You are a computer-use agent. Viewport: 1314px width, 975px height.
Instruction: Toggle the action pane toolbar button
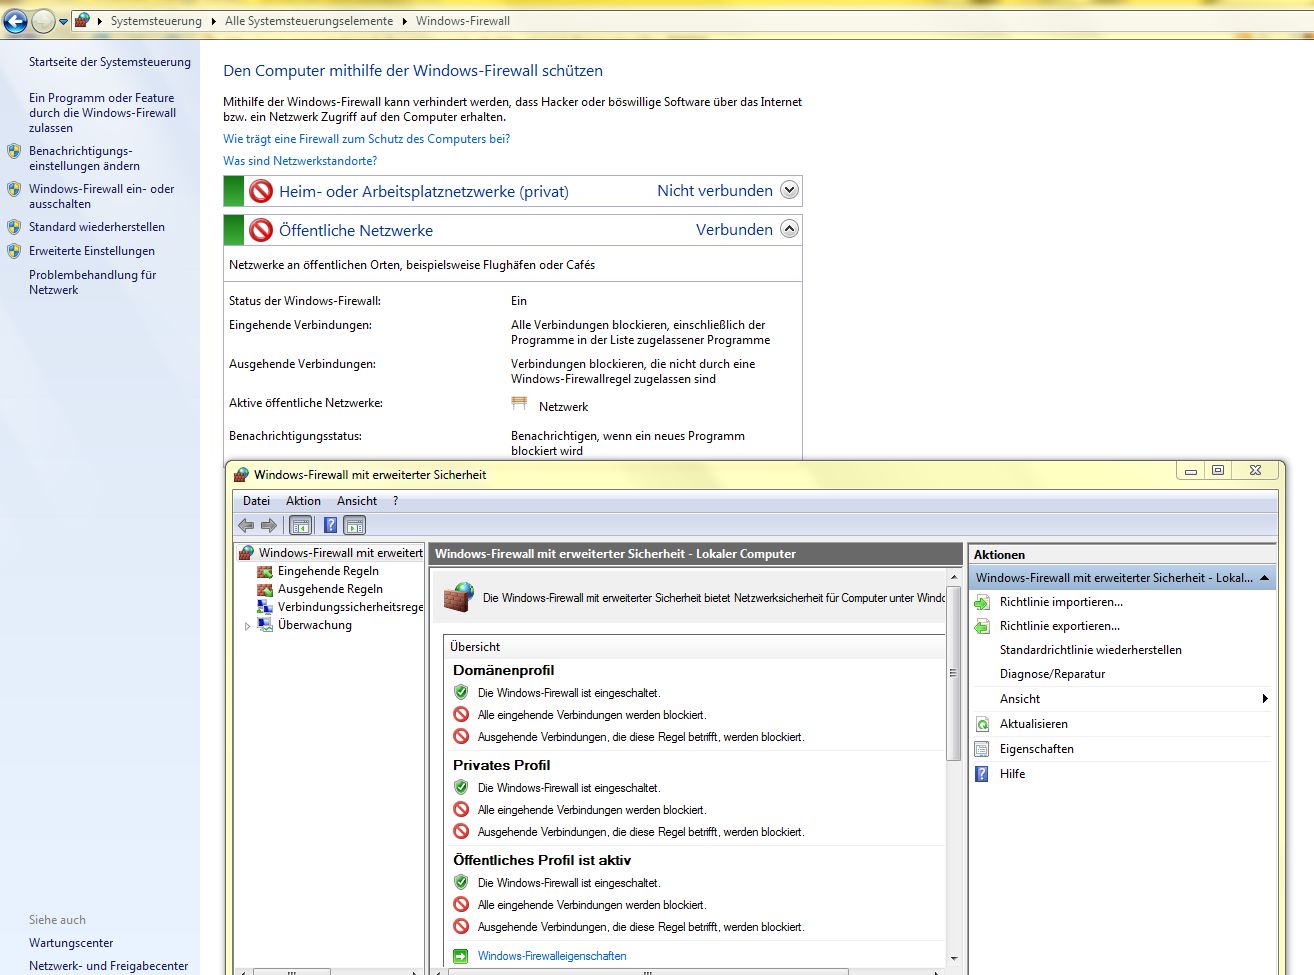pyautogui.click(x=354, y=525)
